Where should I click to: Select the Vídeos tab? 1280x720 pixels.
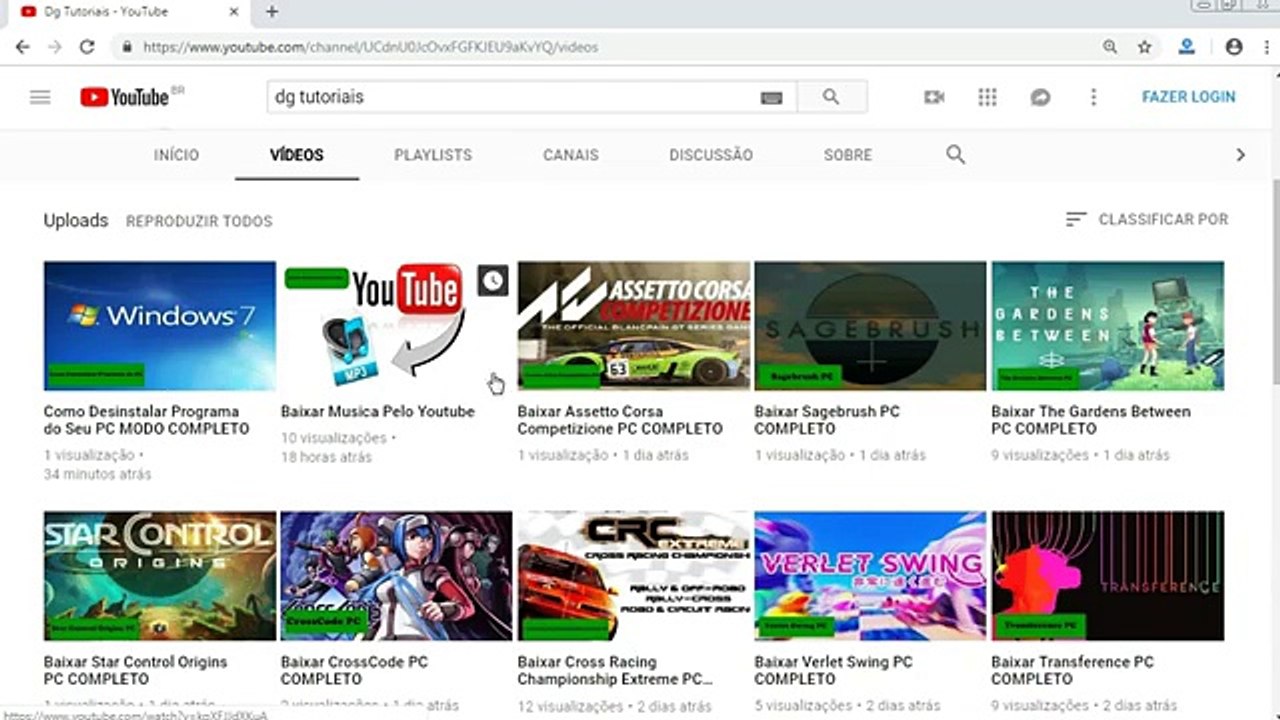[297, 155]
